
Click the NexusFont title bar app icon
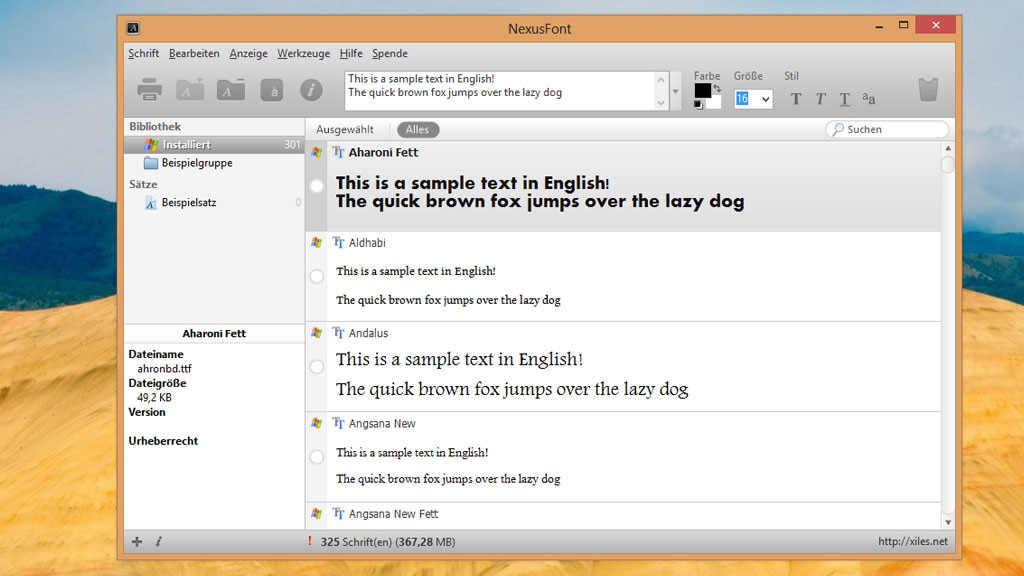click(133, 28)
